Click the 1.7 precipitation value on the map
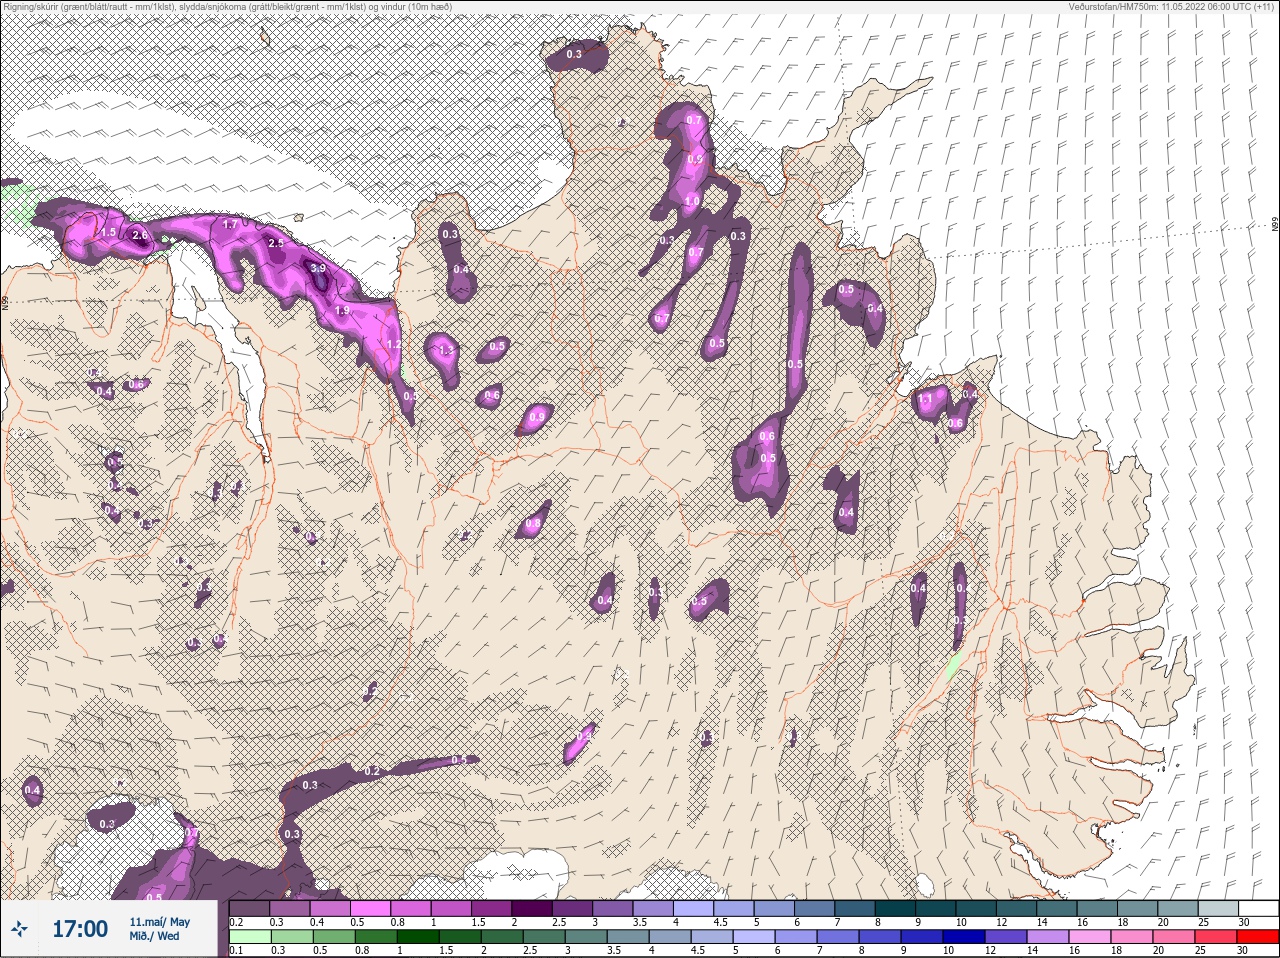 tap(230, 225)
